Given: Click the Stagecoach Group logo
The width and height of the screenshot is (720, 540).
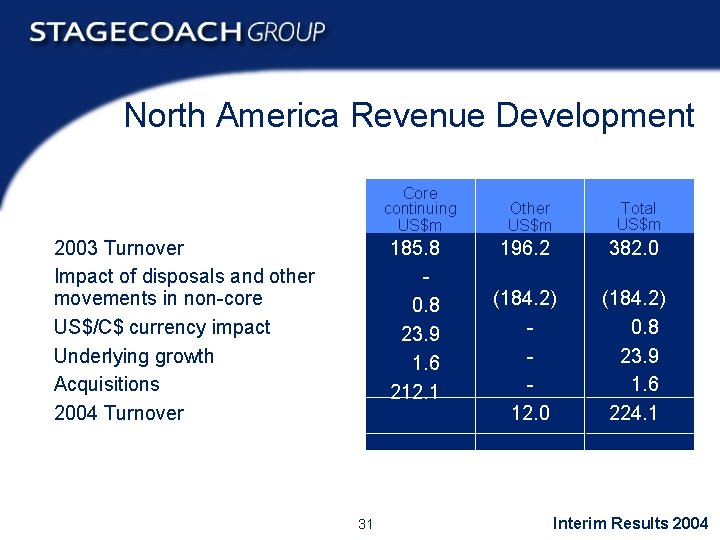Looking at the screenshot, I should pyautogui.click(x=177, y=32).
